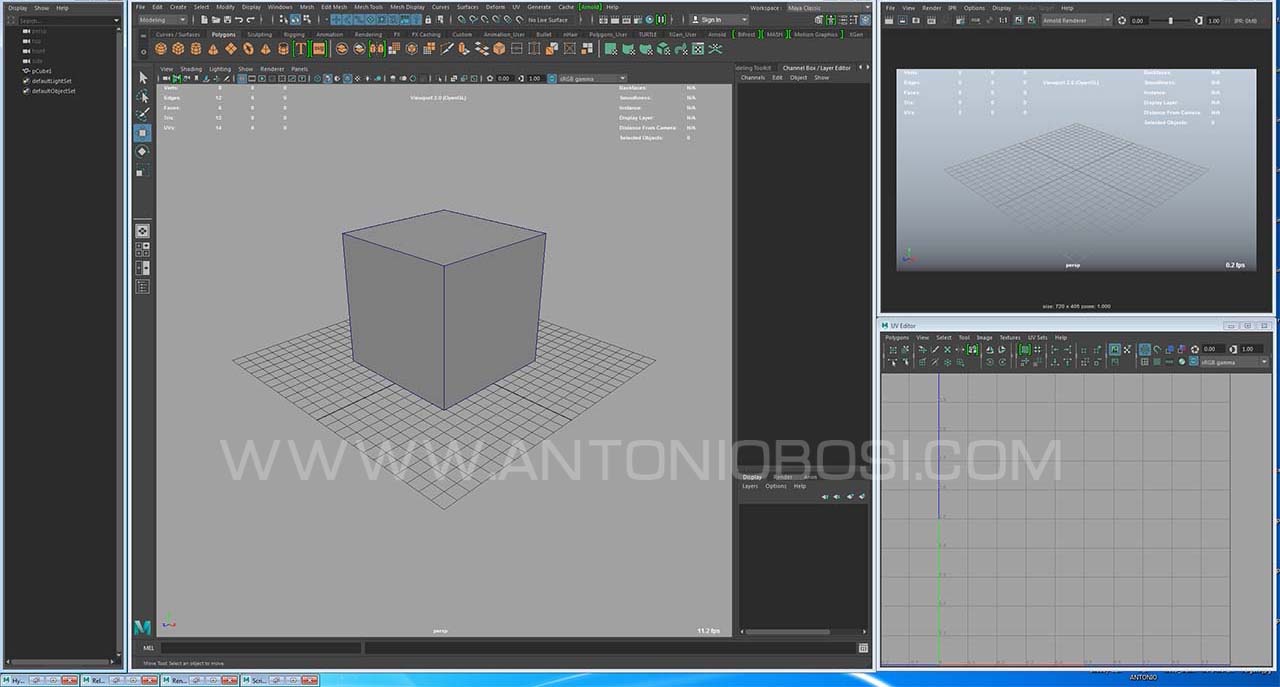The image size is (1280, 687).
Task: Open the IPR menu in the Render View
Action: 952,8
